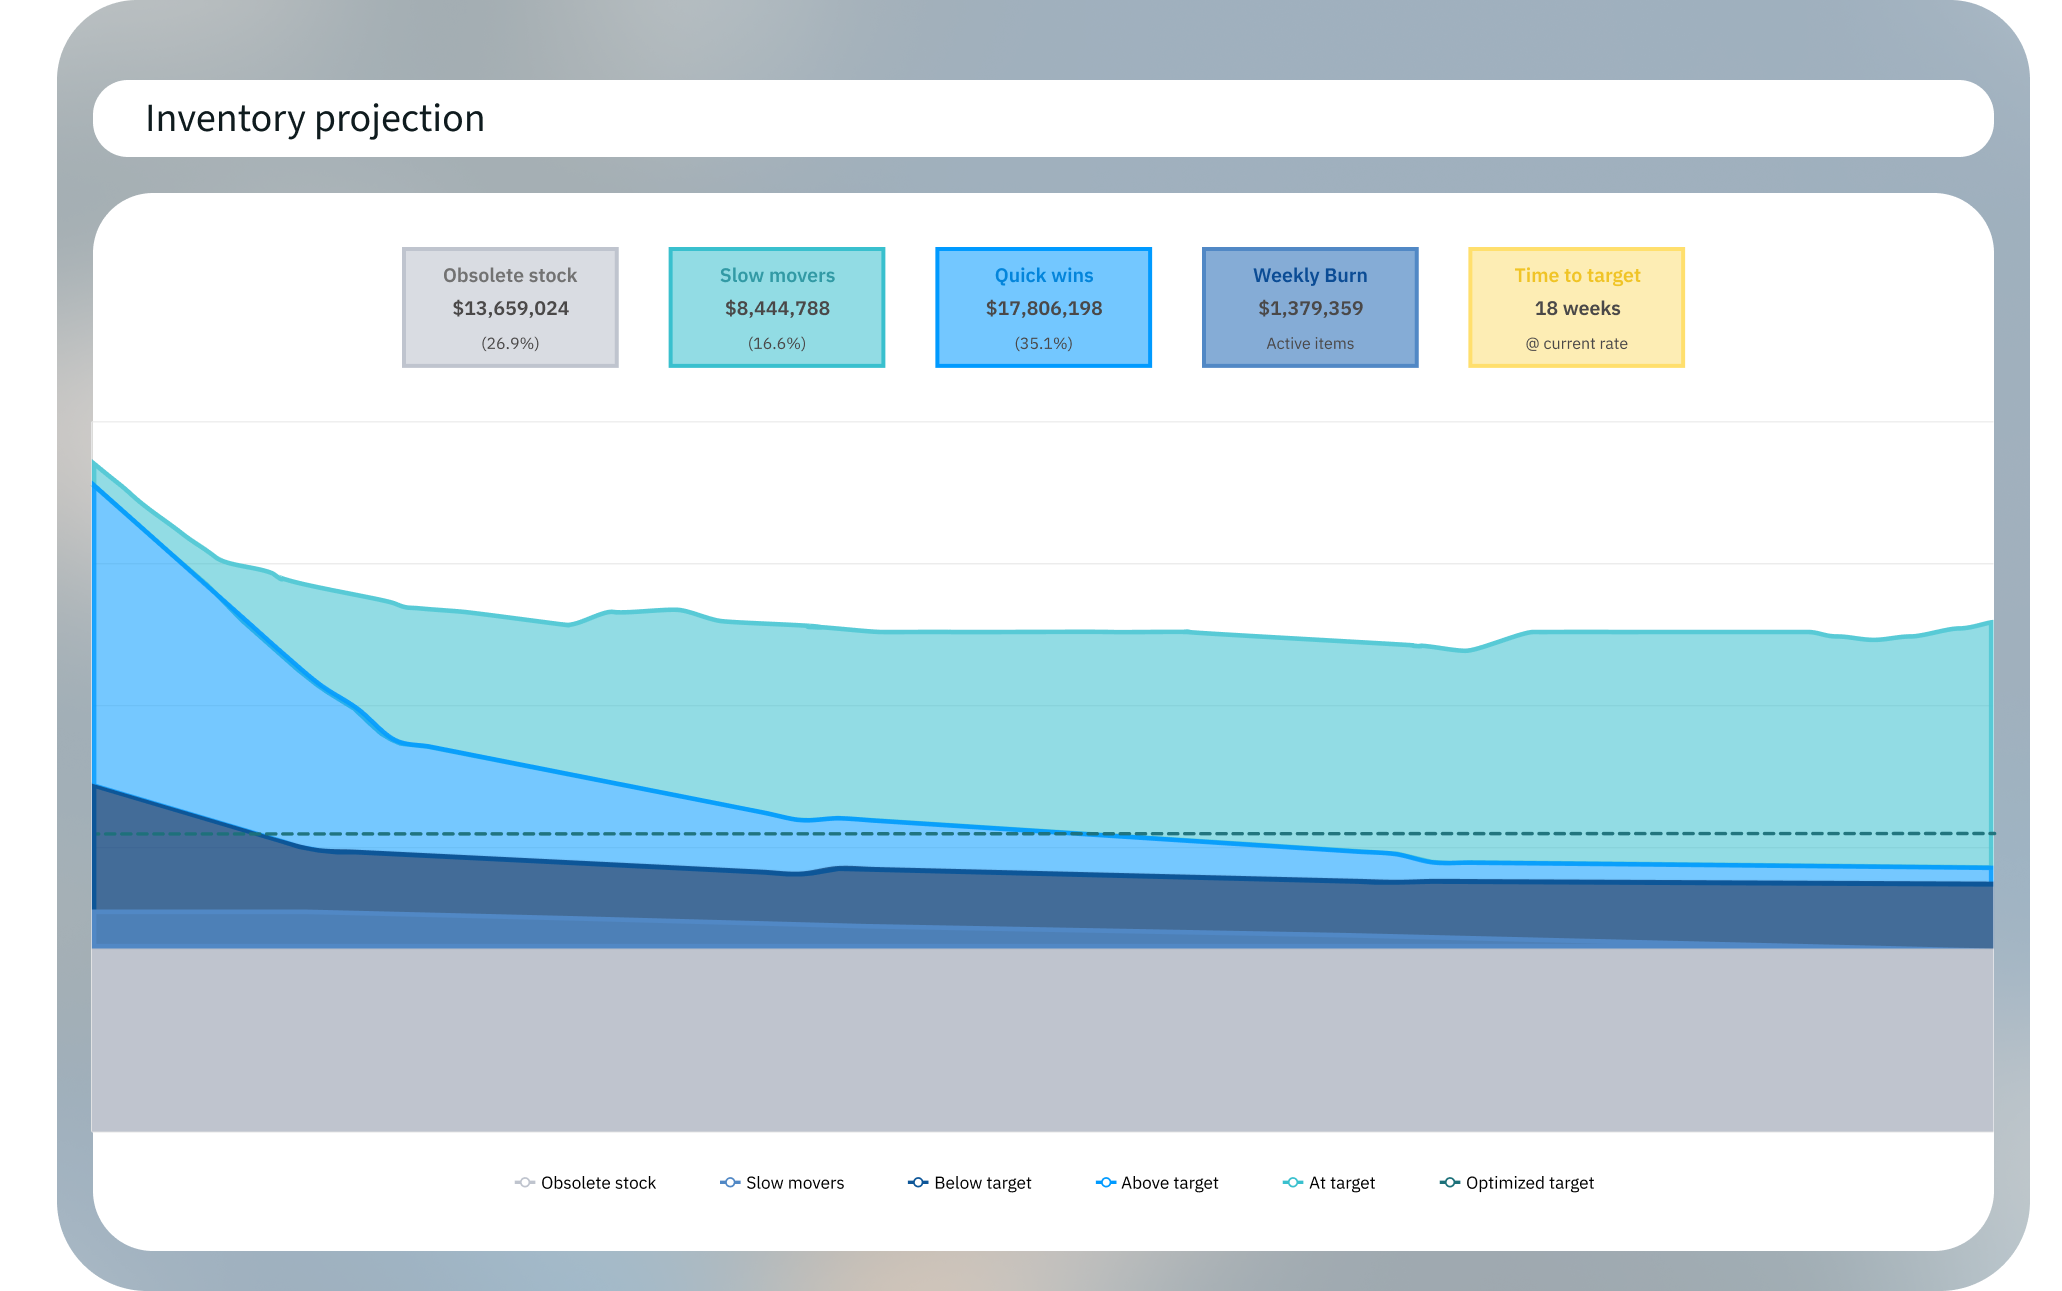Select the Inventory projection title bar
2062x1291 pixels.
(x=315, y=118)
